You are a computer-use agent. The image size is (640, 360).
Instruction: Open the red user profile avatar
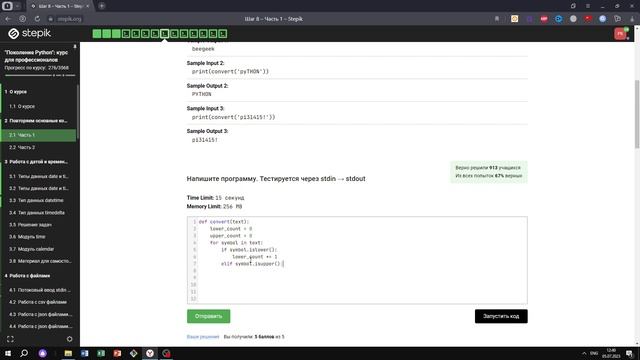[x=620, y=33]
